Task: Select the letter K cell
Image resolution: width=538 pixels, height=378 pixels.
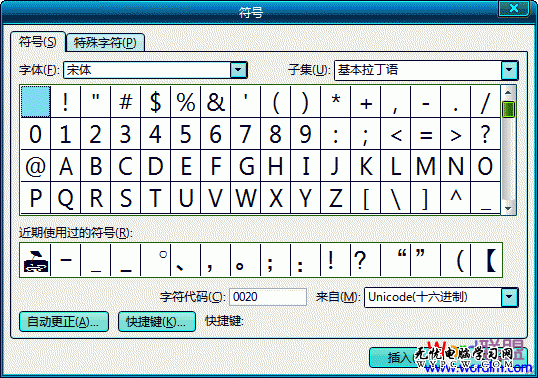Action: [x=365, y=166]
